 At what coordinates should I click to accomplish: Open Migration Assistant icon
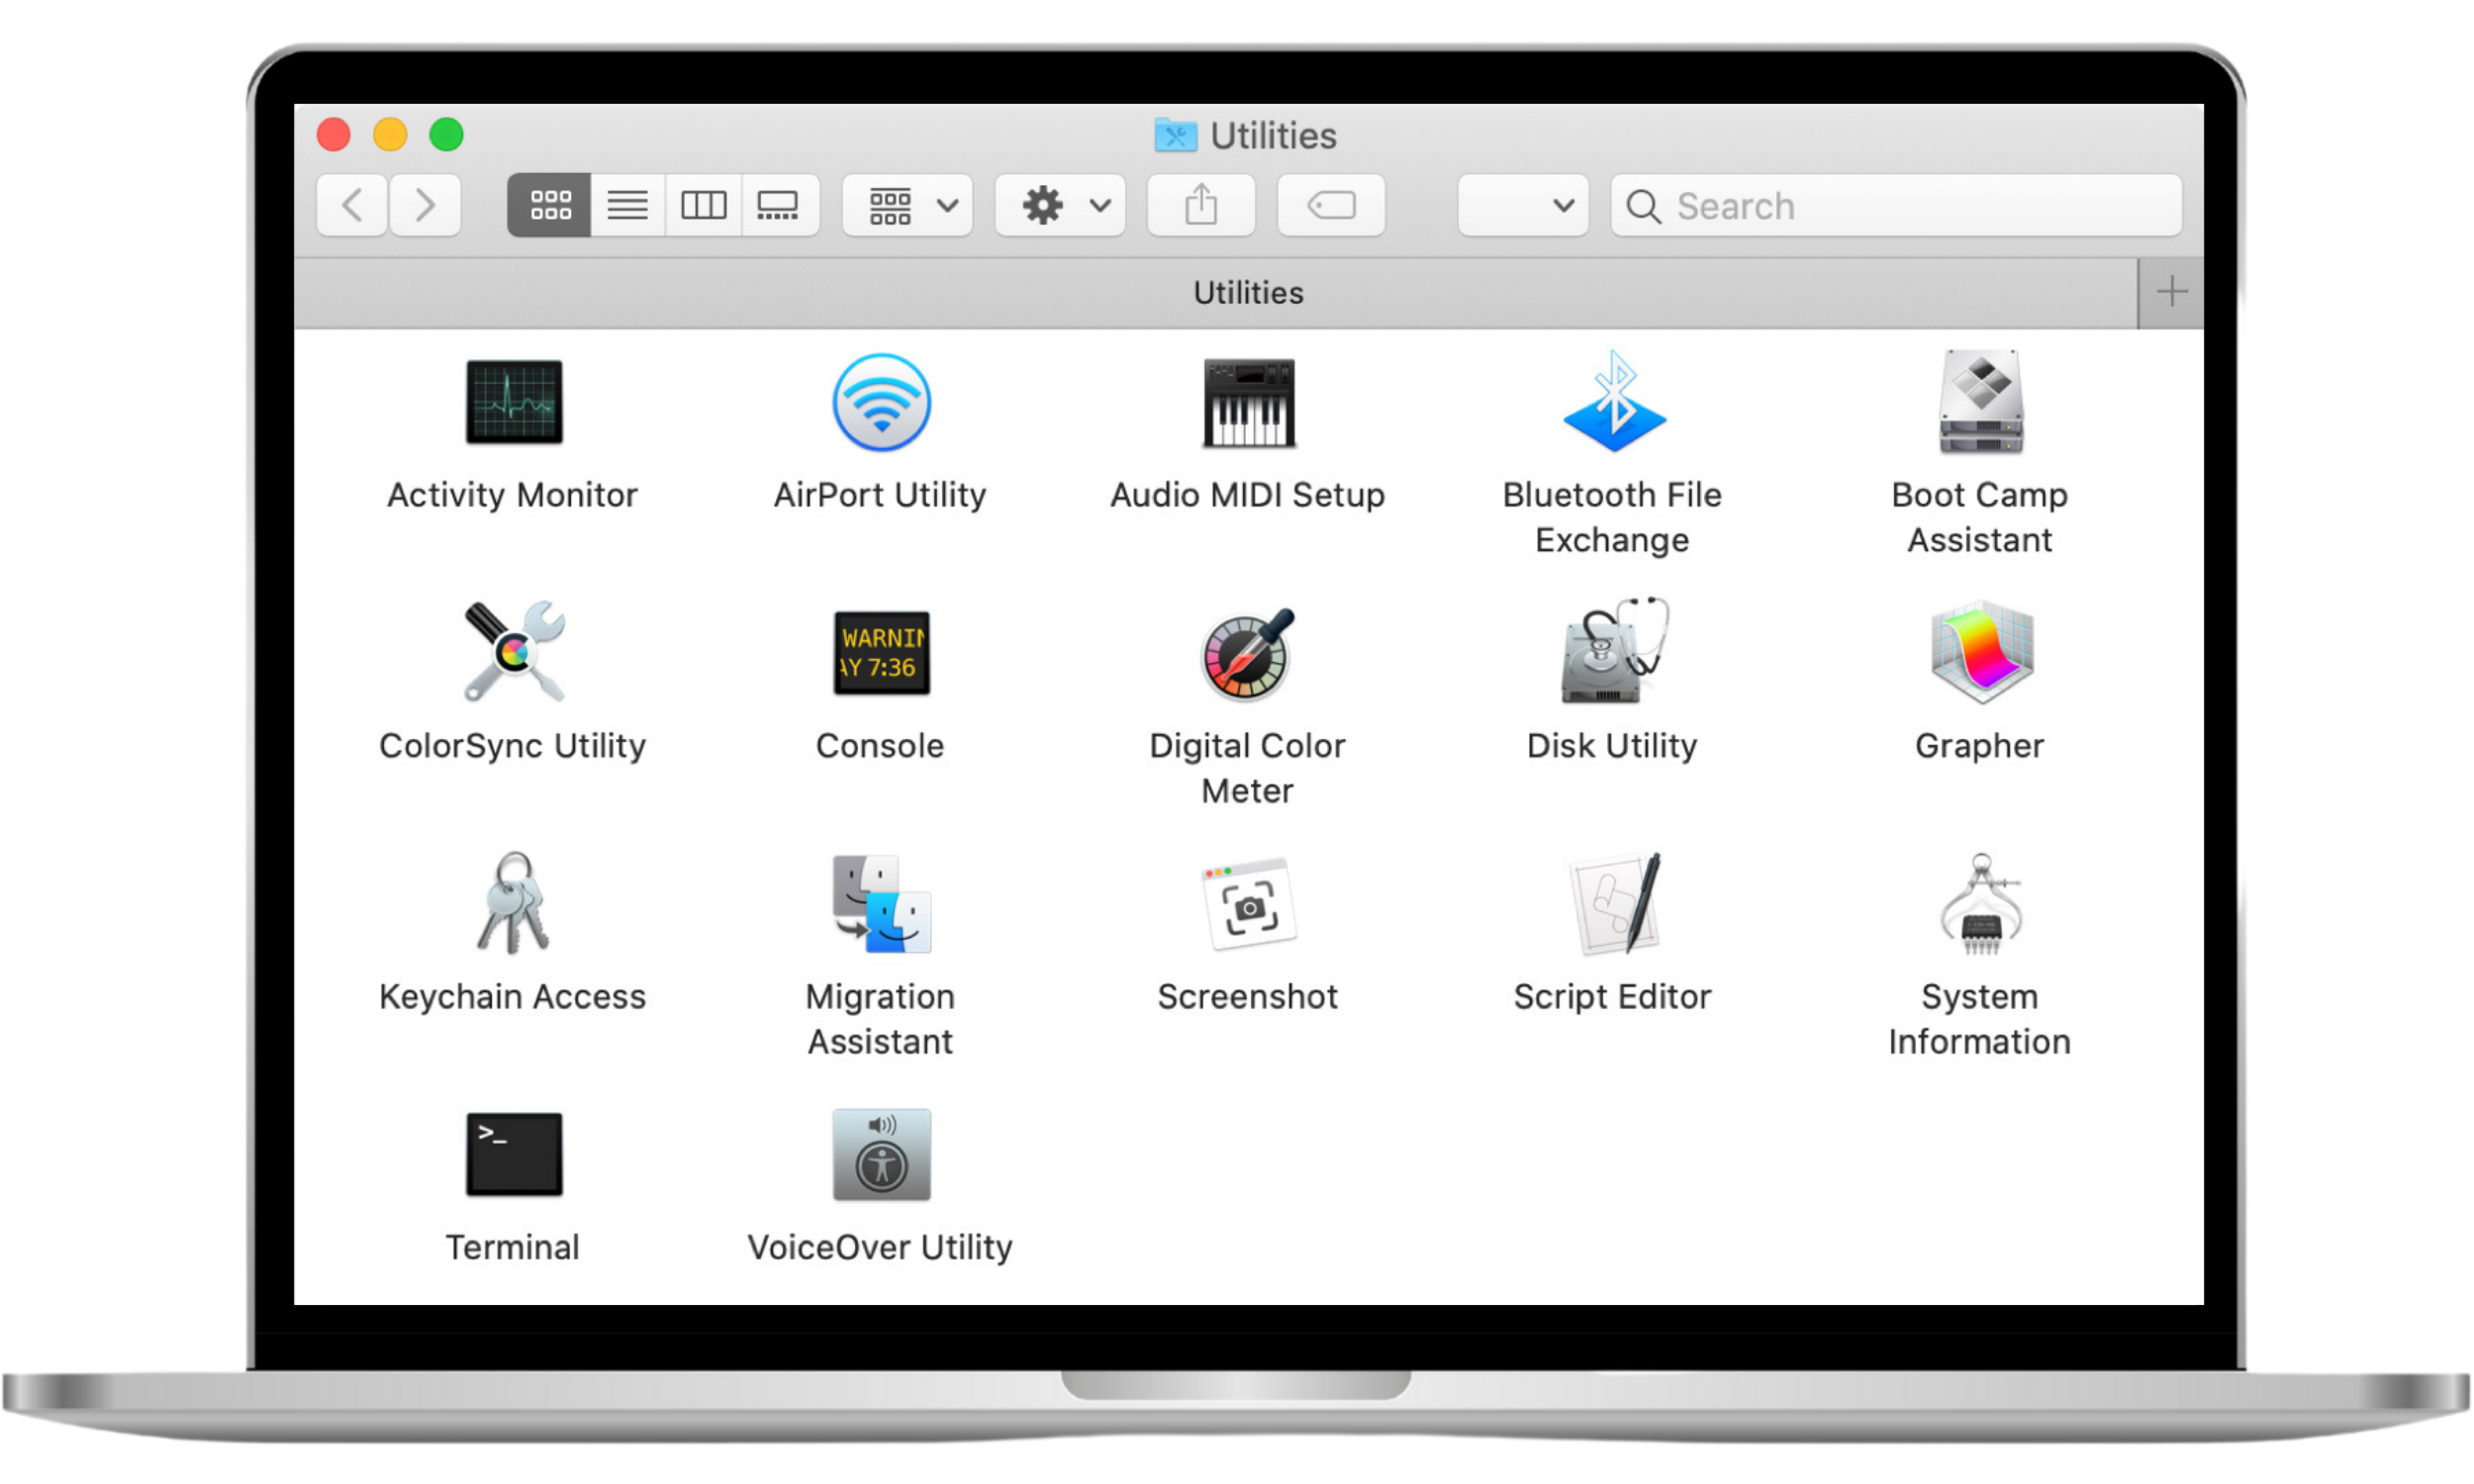(881, 903)
